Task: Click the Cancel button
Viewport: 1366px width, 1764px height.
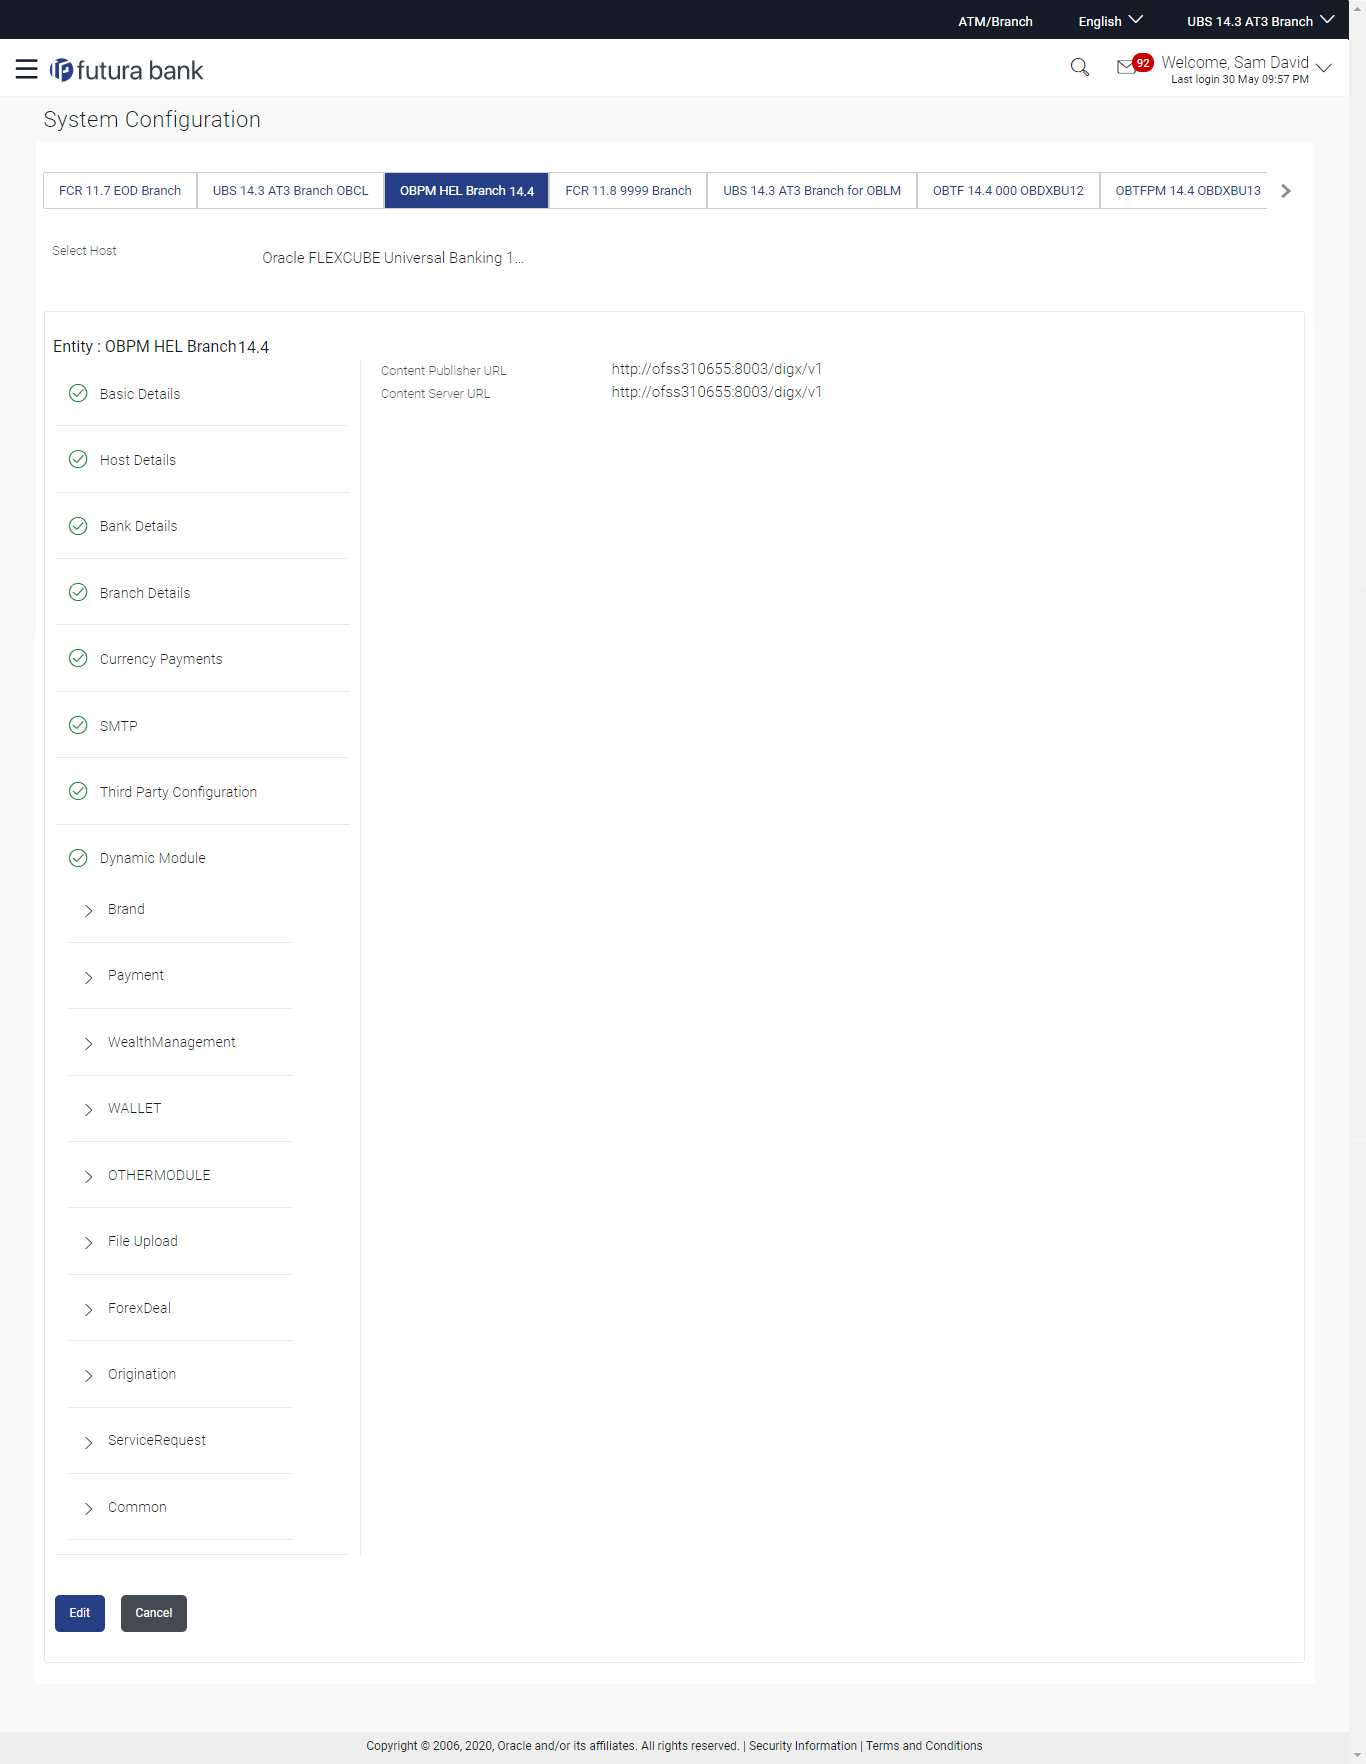Action: 154,1613
